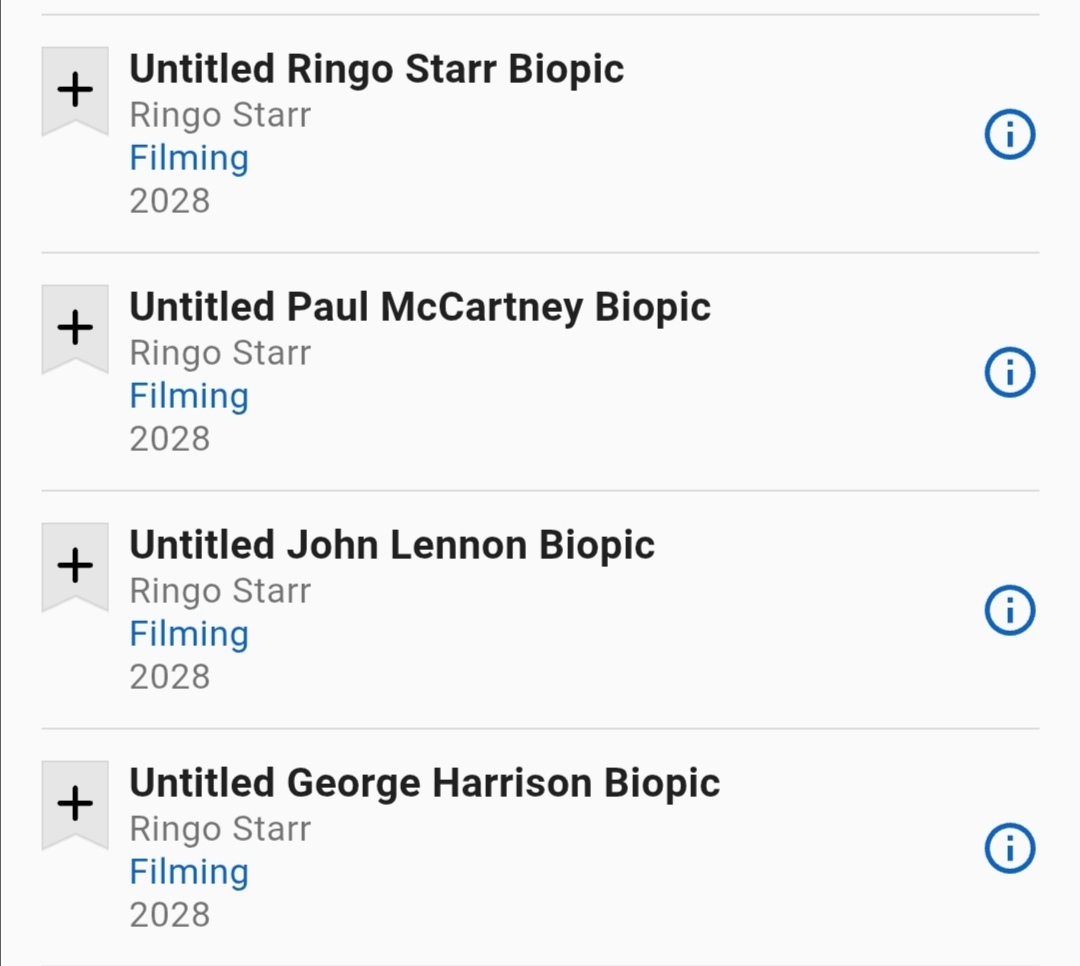
Task: Click Filming status under John Lennon Biopic
Action: click(x=189, y=634)
